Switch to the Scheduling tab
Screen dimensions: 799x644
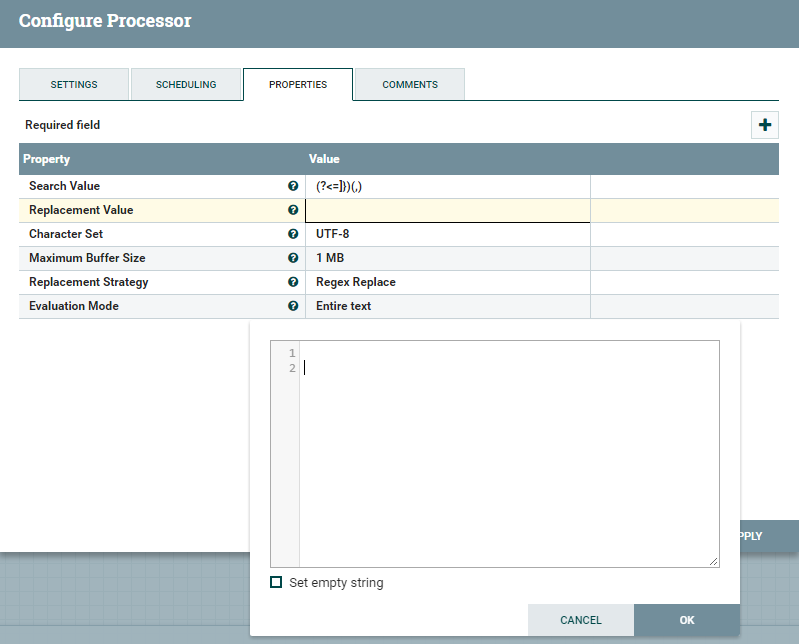pyautogui.click(x=186, y=85)
